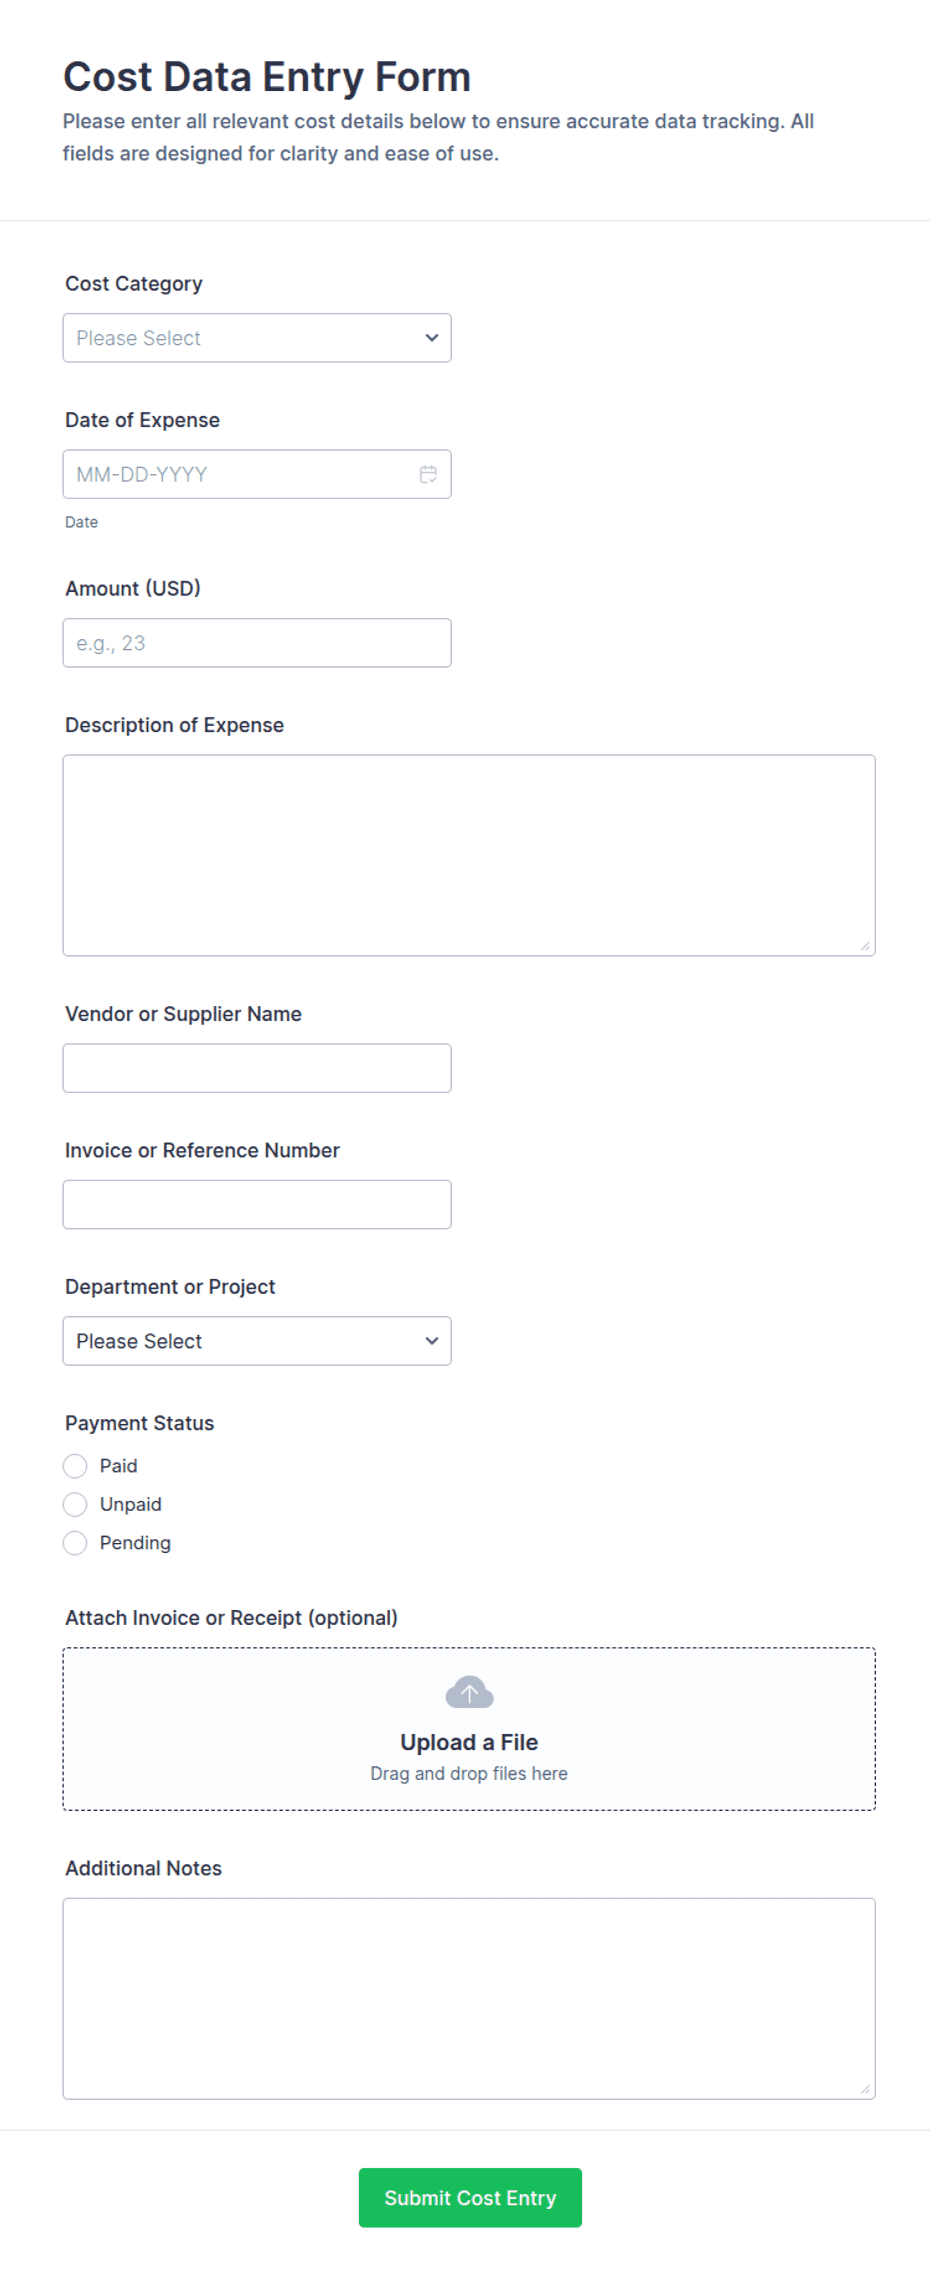
Task: Click the cloud upload icon
Action: (x=469, y=1692)
